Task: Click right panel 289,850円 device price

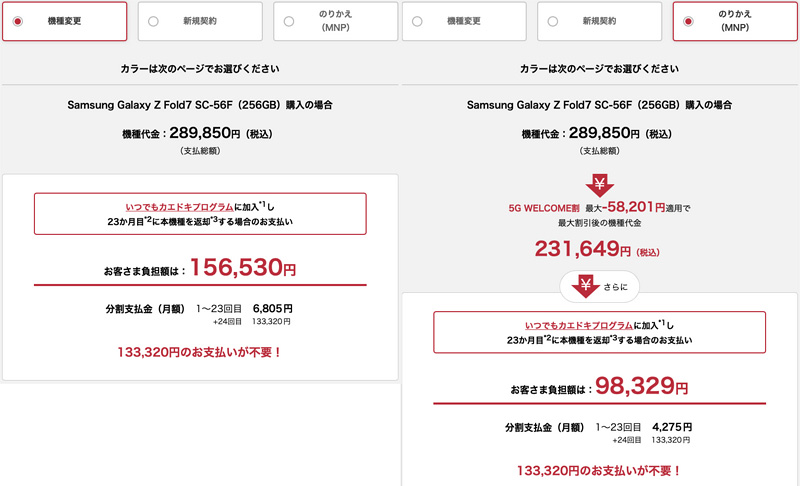Action: [604, 133]
